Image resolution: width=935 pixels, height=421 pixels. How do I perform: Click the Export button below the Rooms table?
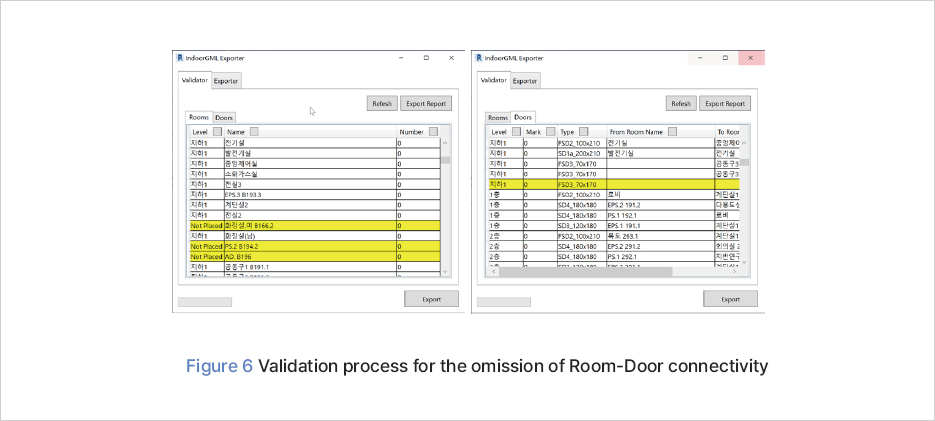[432, 299]
